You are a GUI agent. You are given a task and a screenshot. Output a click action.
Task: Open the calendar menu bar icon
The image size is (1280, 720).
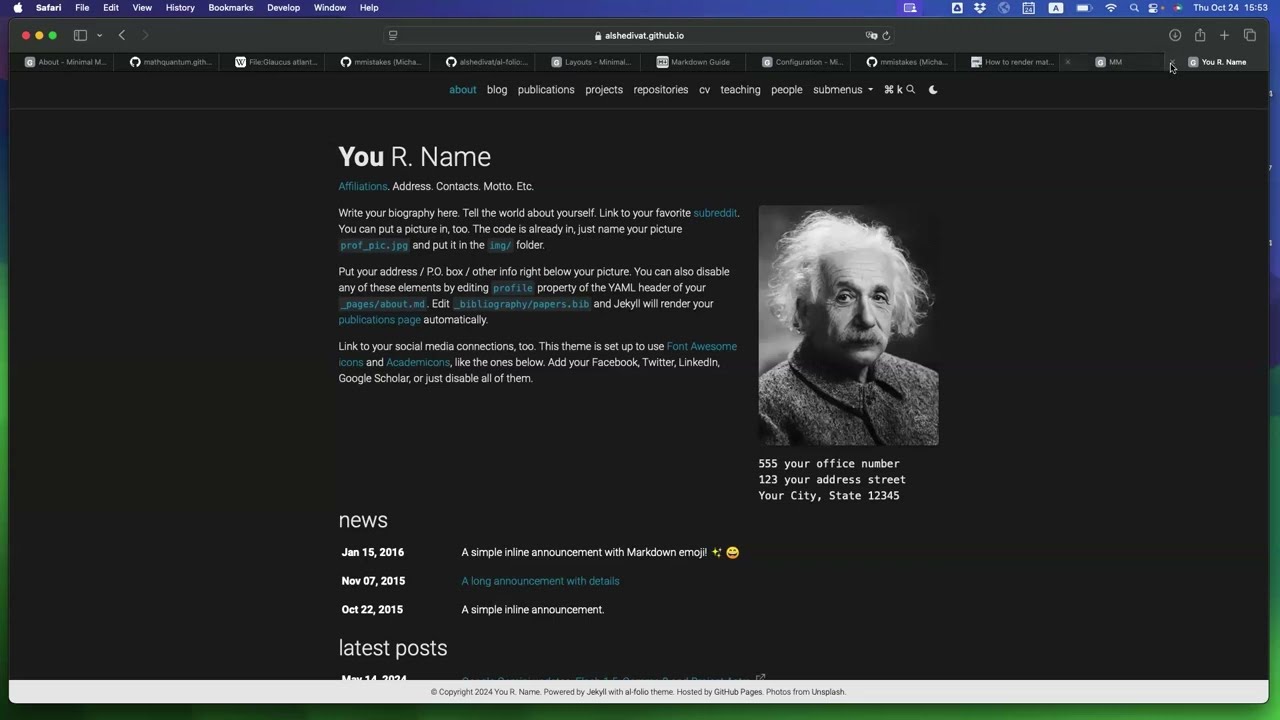[x=1028, y=7]
